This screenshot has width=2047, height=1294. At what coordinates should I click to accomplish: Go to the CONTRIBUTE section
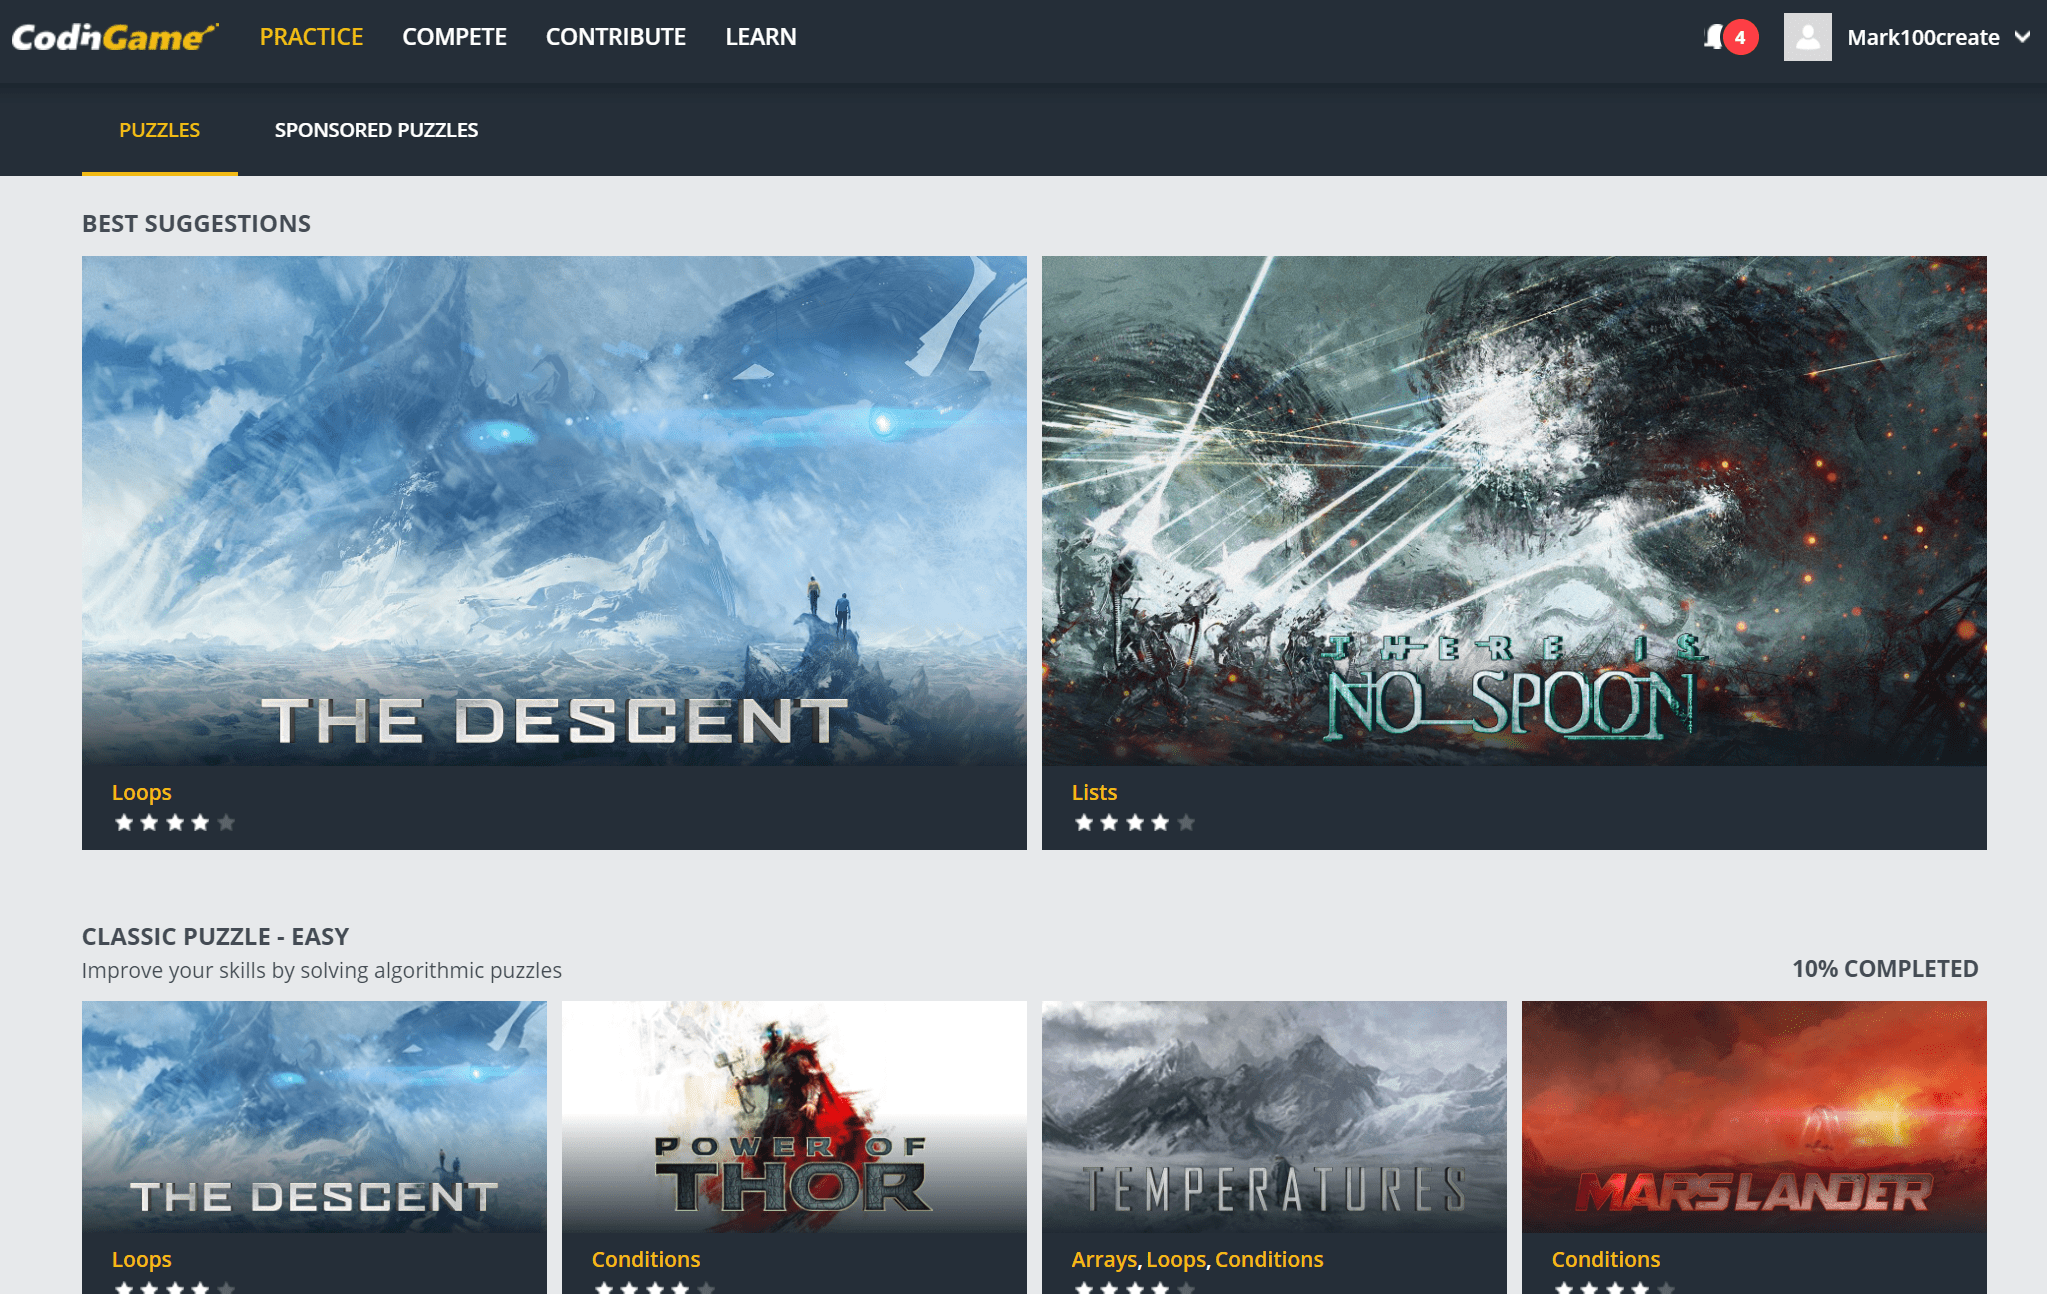click(x=615, y=37)
